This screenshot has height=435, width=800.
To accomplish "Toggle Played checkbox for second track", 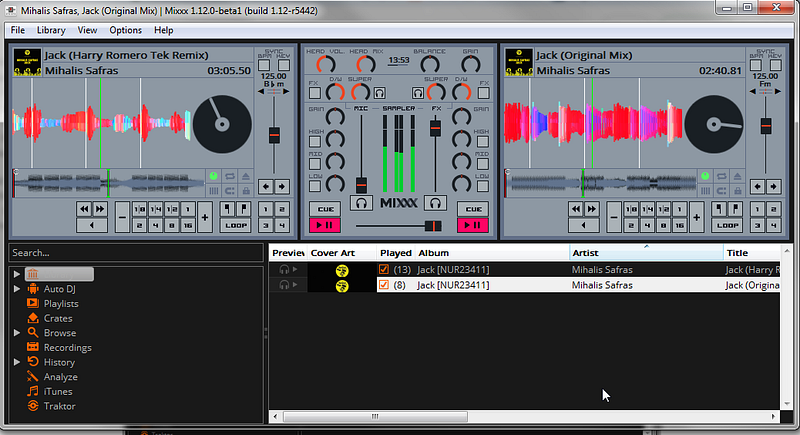I will (384, 285).
